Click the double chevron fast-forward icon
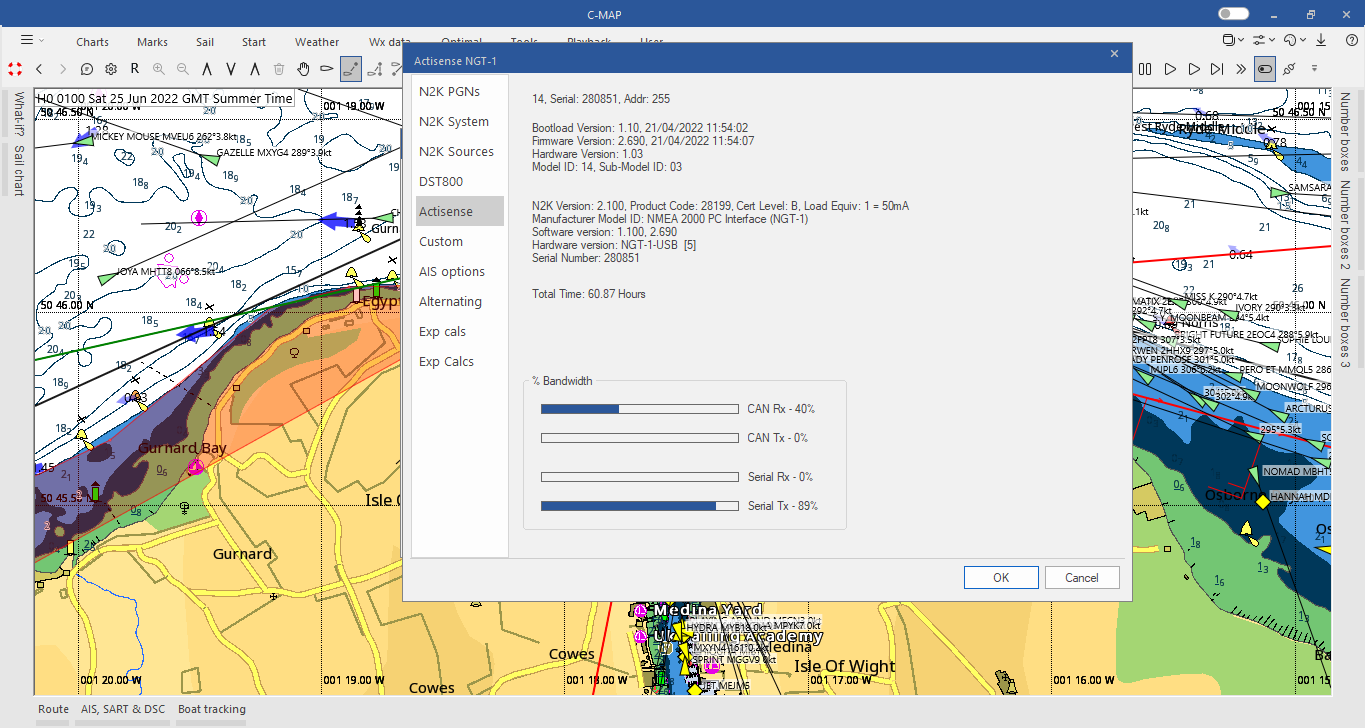This screenshot has height=728, width=1365. click(x=1241, y=69)
